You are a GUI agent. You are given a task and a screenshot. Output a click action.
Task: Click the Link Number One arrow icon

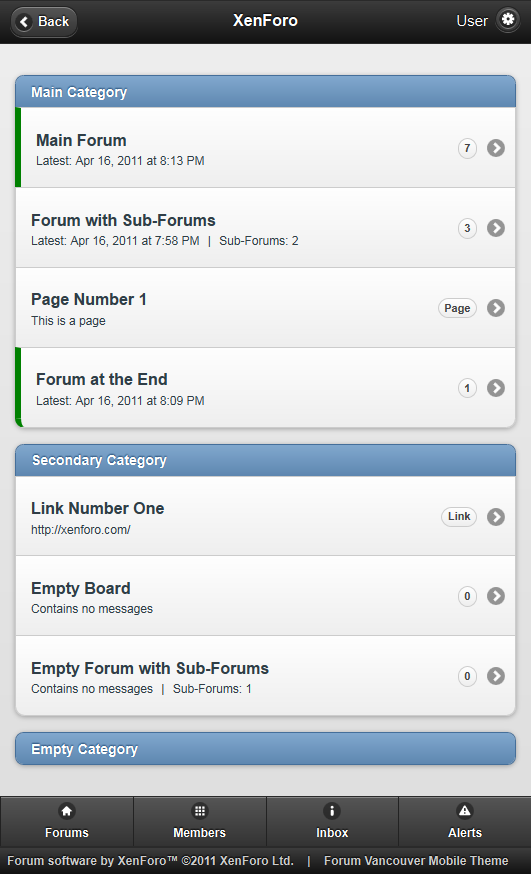496,517
